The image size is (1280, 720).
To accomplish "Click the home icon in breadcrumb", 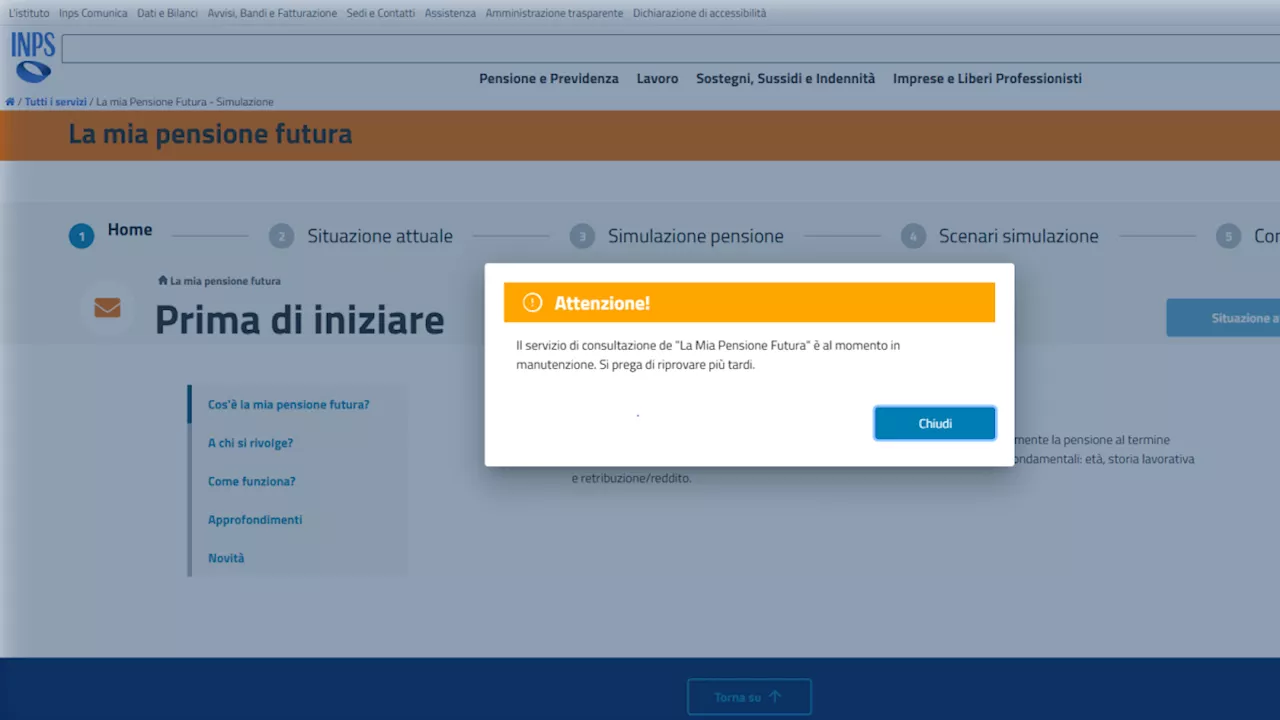I will pyautogui.click(x=10, y=102).
